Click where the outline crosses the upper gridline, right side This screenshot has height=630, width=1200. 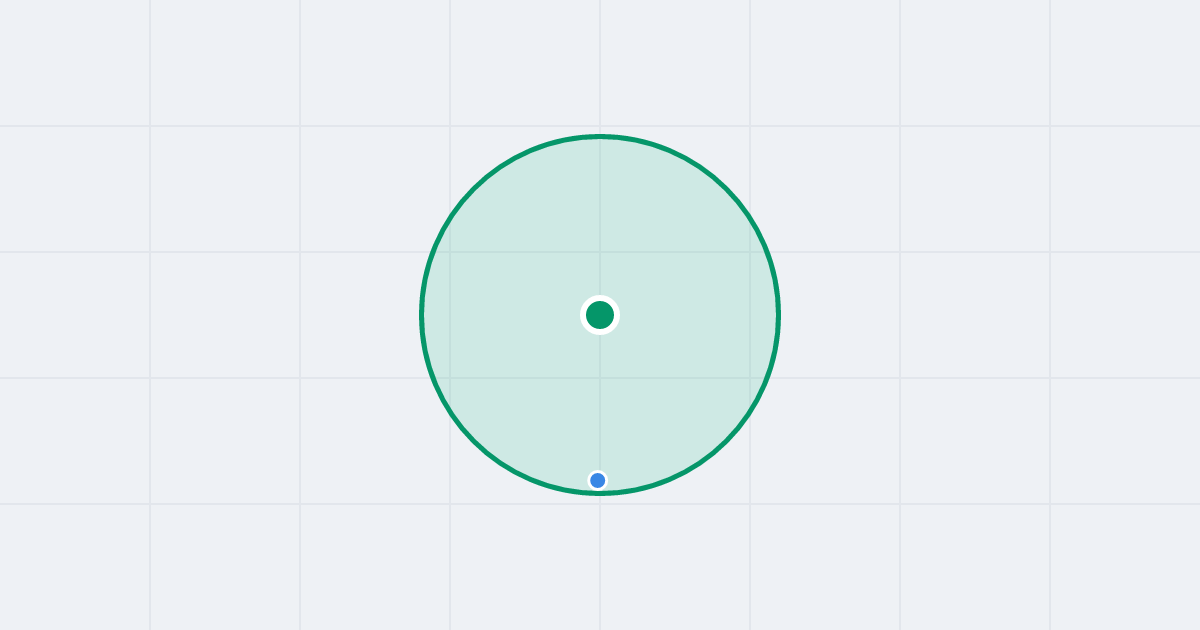click(768, 252)
